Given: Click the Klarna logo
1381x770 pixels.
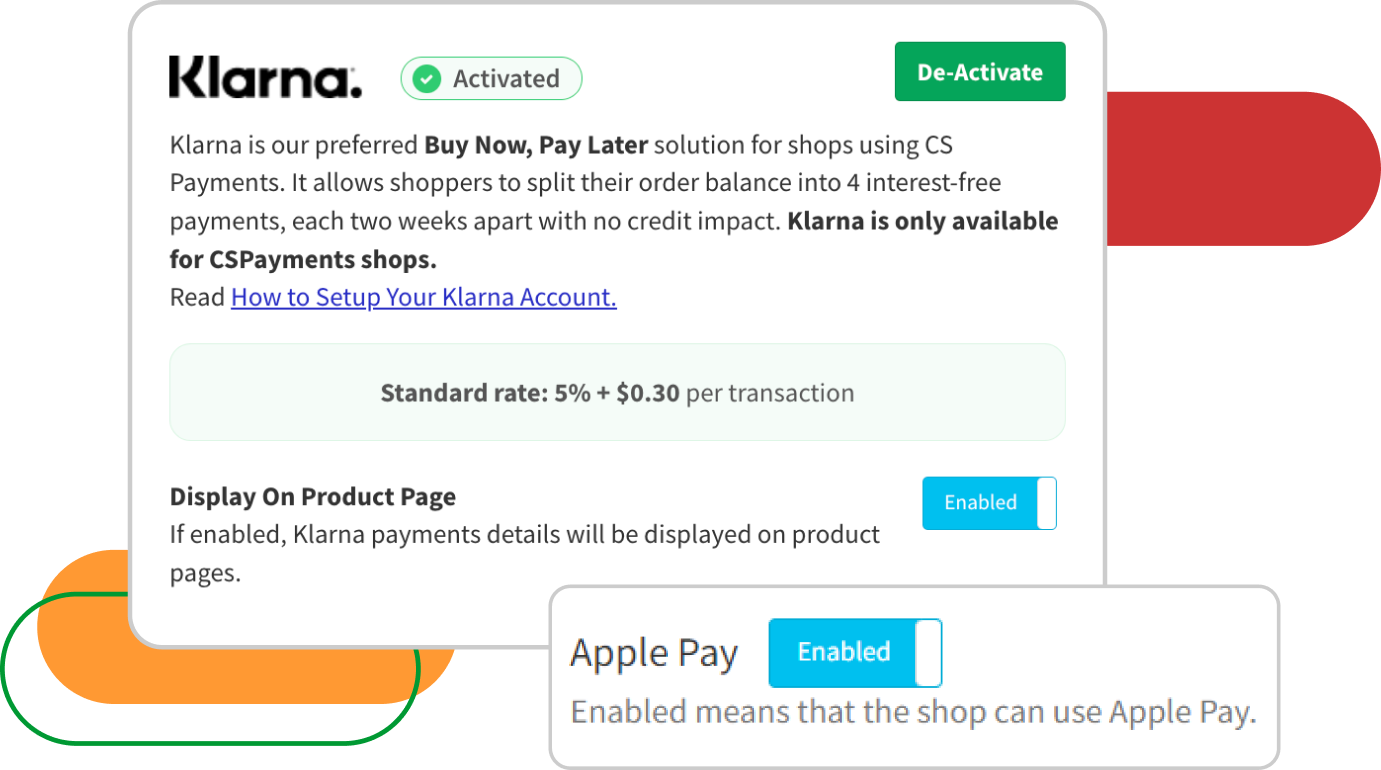Looking at the screenshot, I should (x=265, y=78).
